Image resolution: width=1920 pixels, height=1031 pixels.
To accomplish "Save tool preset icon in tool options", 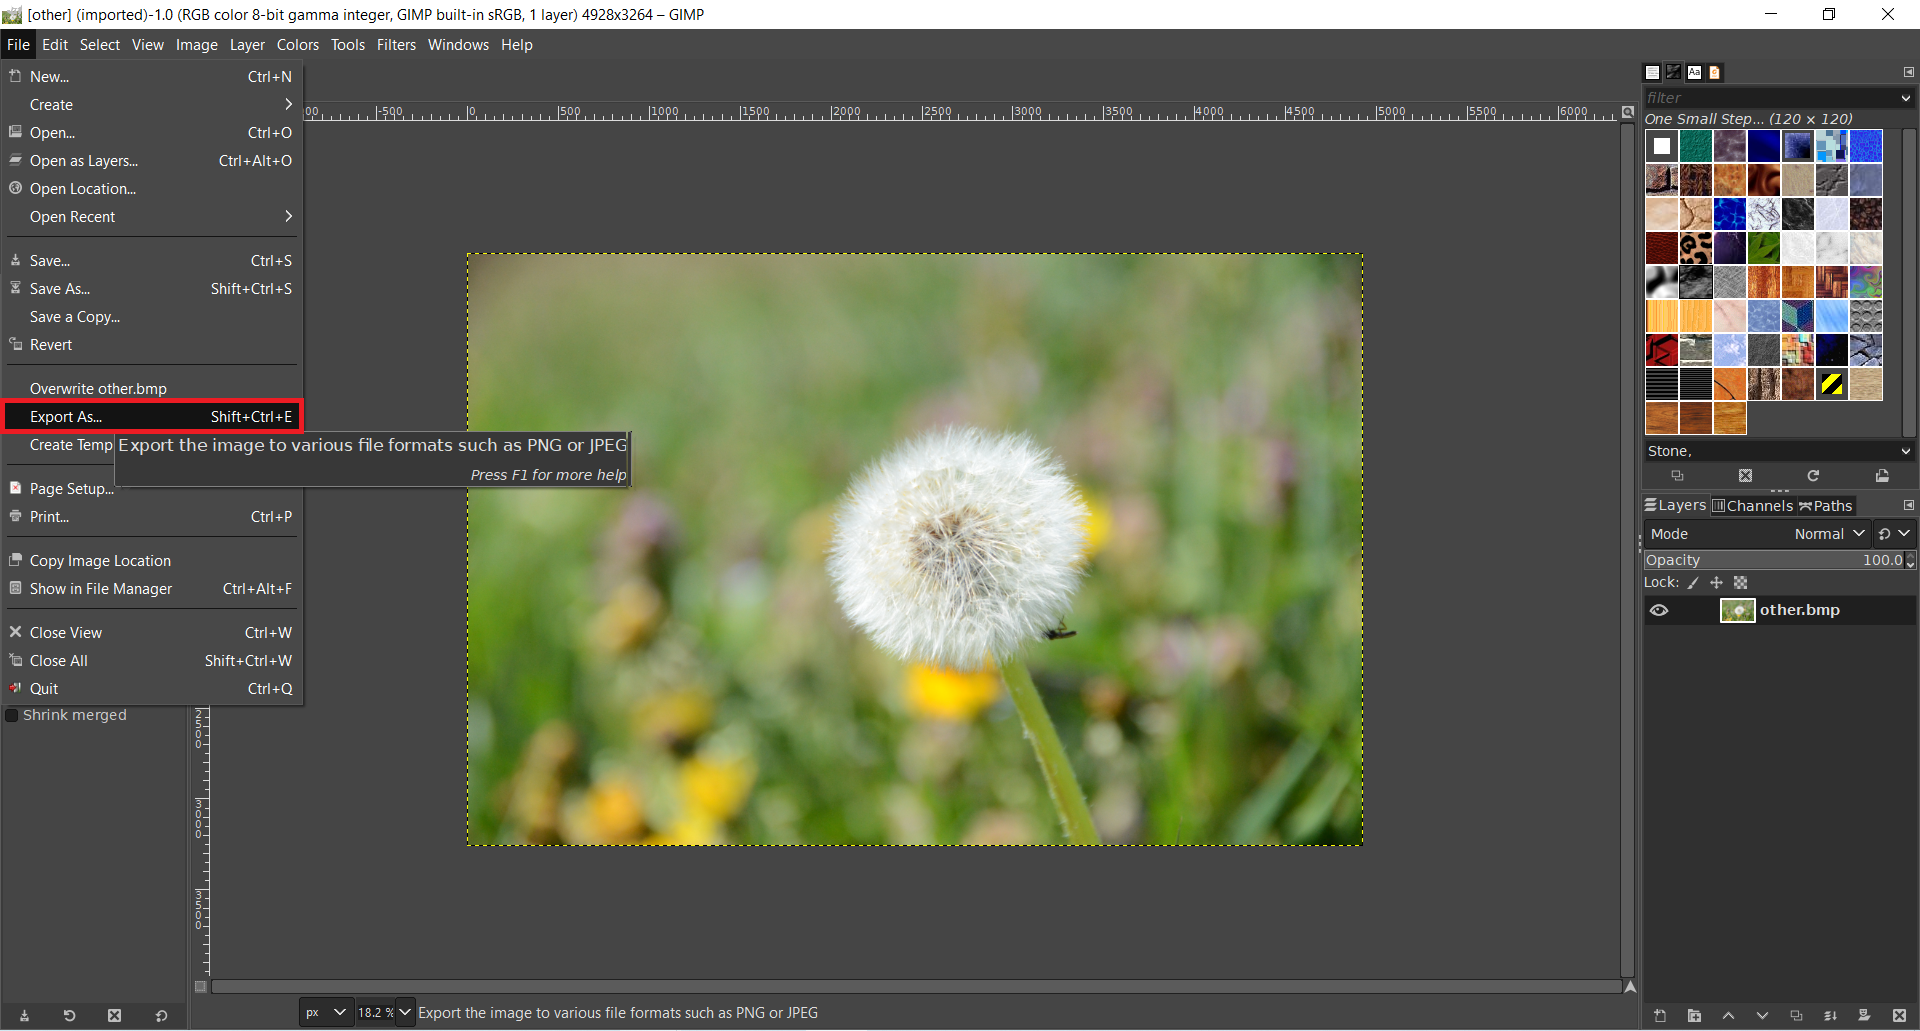I will (24, 1015).
